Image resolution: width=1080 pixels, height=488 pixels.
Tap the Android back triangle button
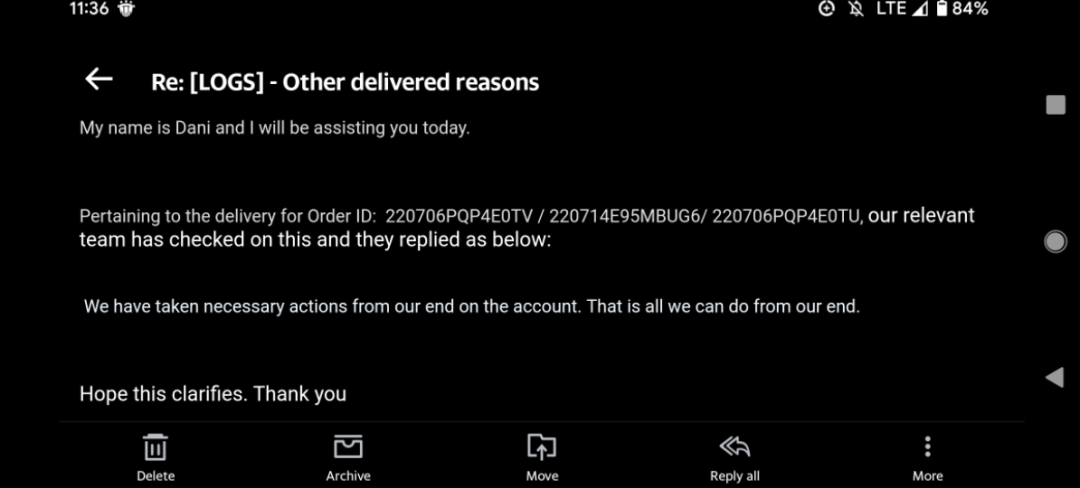coord(1054,377)
